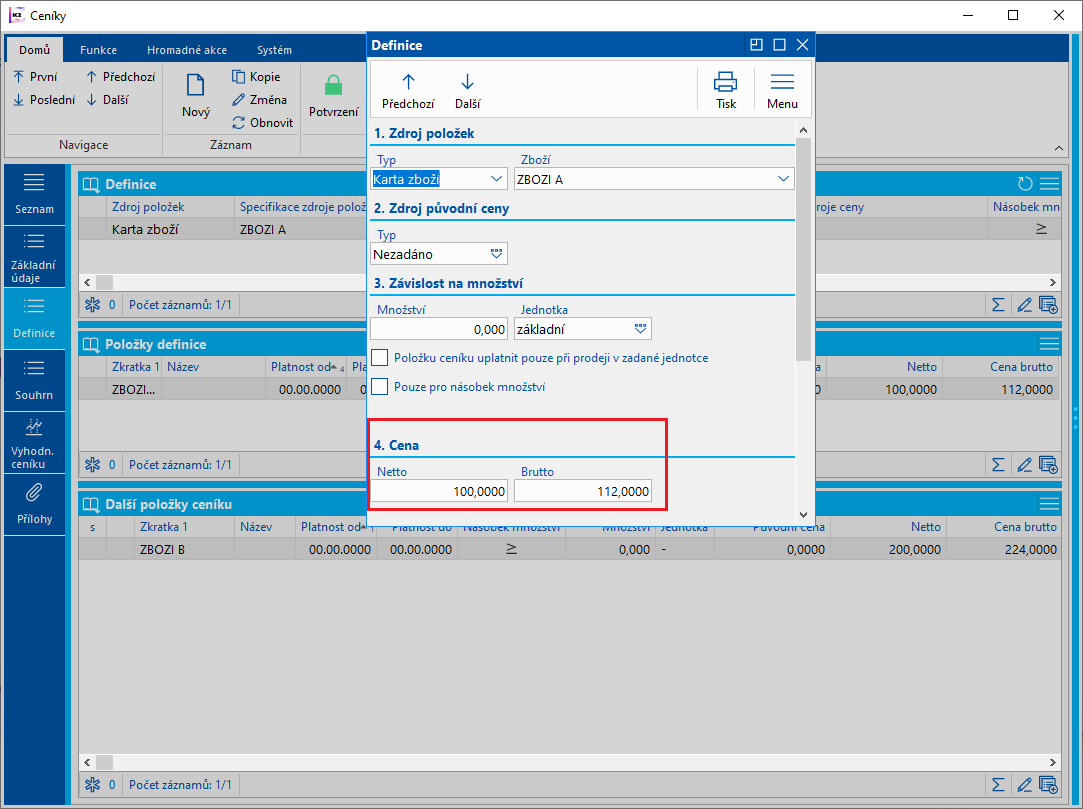Go to first record with První
This screenshot has height=809, width=1083.
[x=35, y=77]
